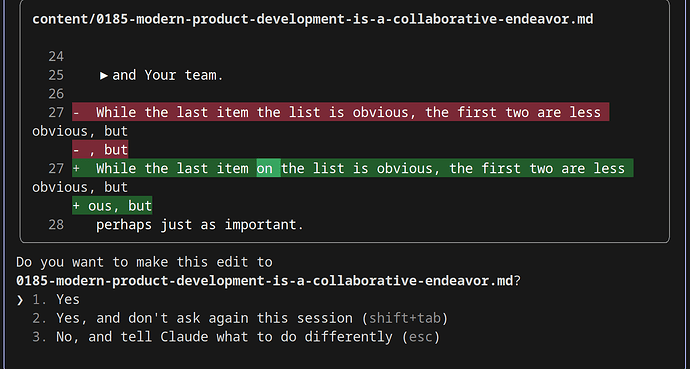Click line number 28 in the diff
Viewport: 690px width, 369px height.
(56, 225)
